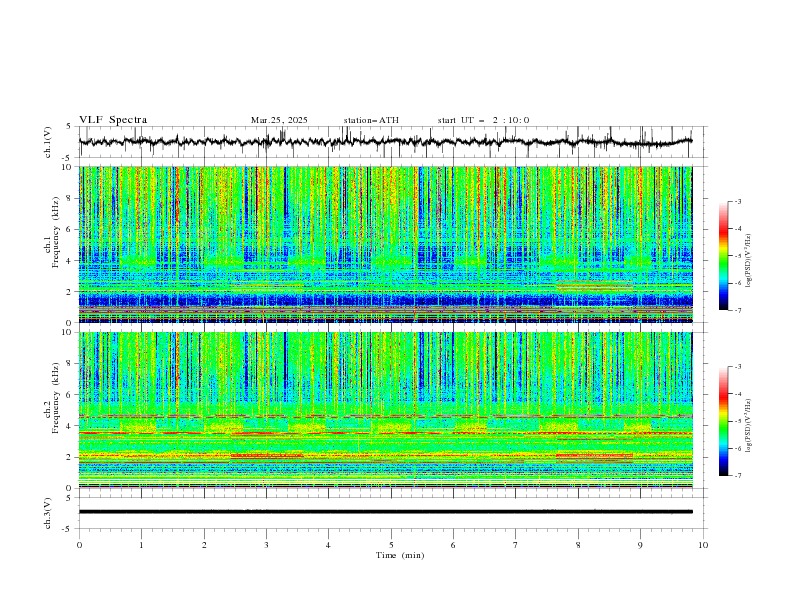The width and height of the screenshot is (792, 612).
Task: Click the log(PSD) label beside ch.2 color bar
Action: pos(749,426)
